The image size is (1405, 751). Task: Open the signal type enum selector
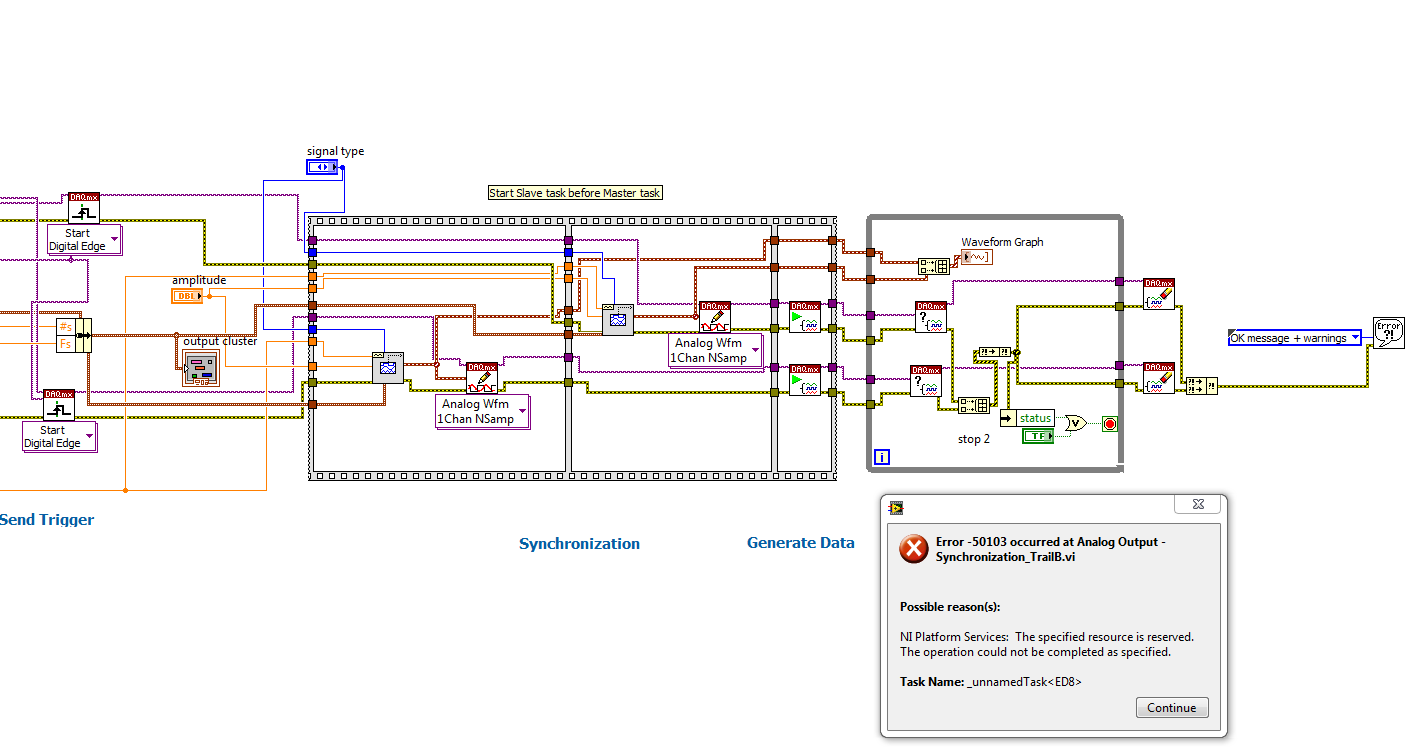323,167
